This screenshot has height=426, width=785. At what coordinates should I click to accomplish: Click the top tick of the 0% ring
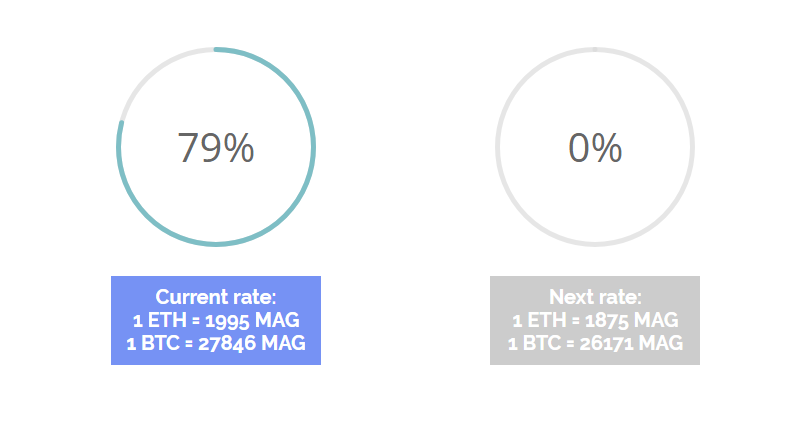pyautogui.click(x=595, y=49)
